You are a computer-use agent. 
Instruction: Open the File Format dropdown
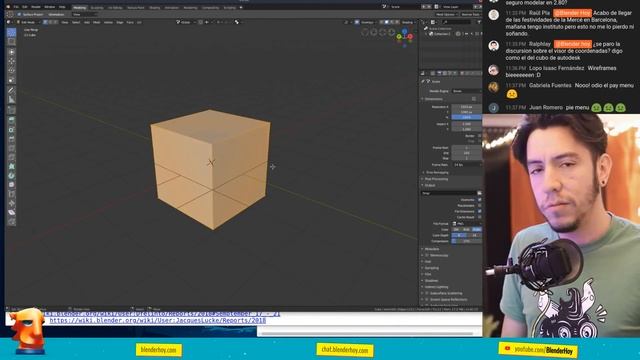point(467,224)
